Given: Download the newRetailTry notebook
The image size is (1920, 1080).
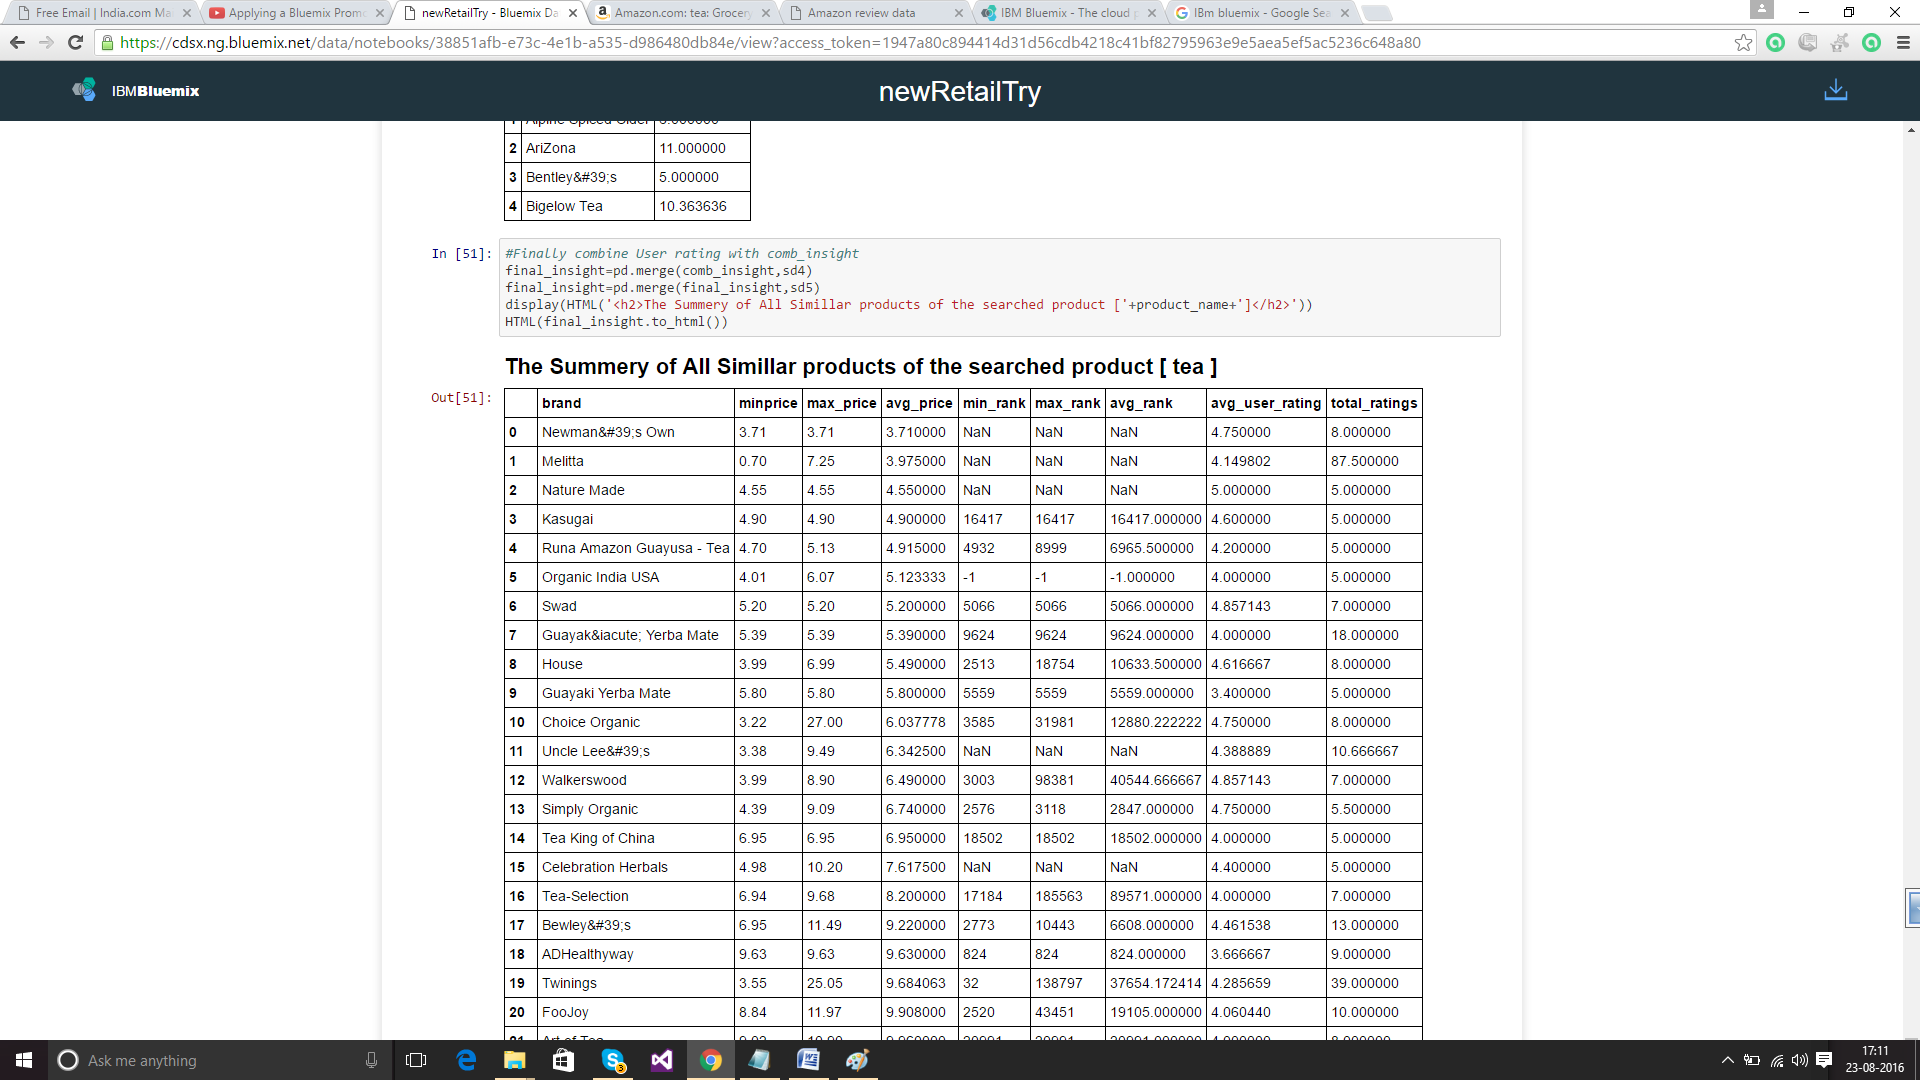Looking at the screenshot, I should 1835,90.
